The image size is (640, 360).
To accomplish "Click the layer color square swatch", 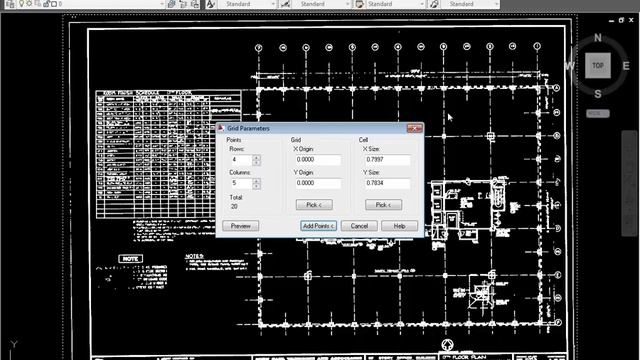I will 54,4.
